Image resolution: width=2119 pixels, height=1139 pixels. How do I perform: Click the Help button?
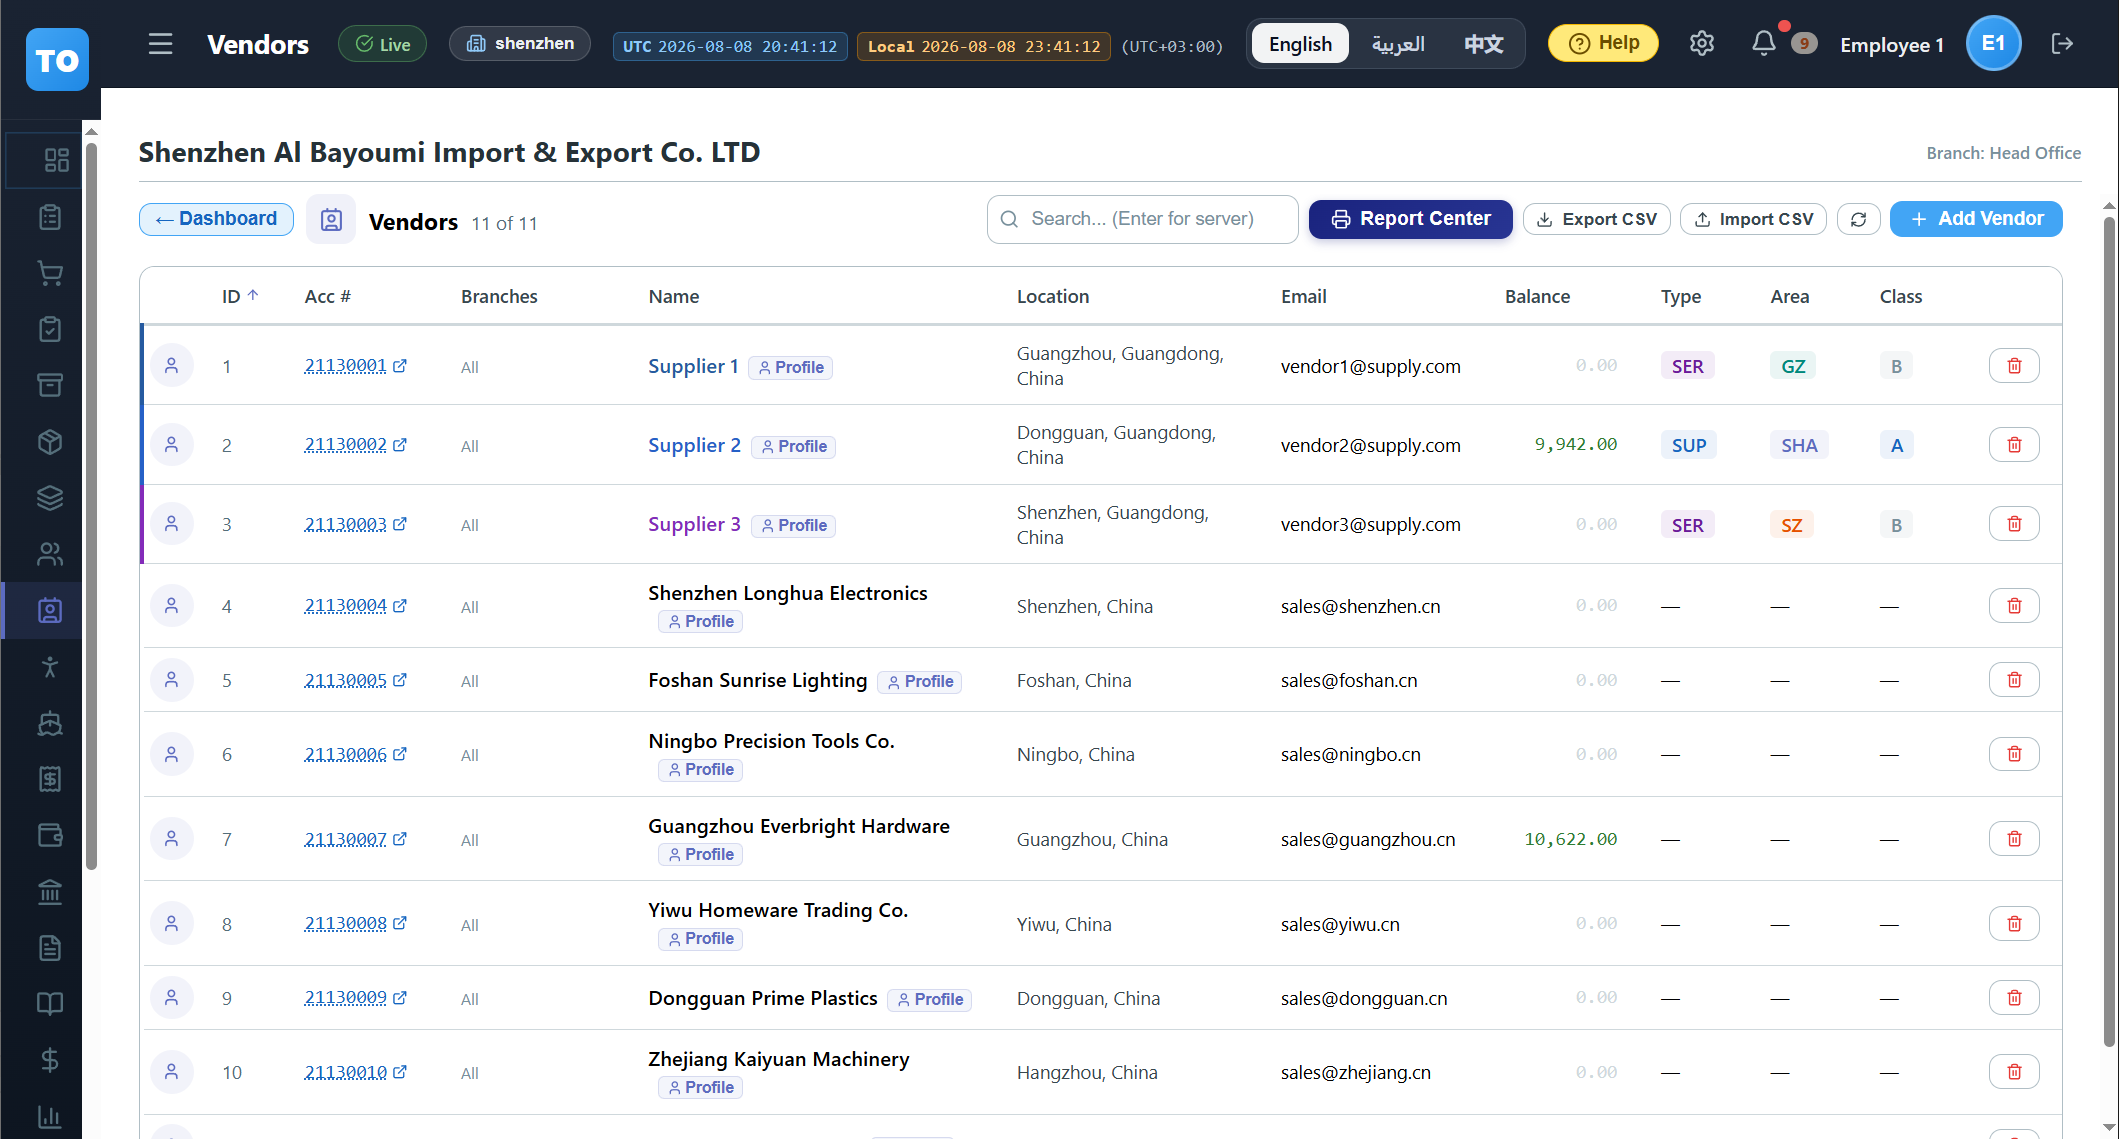(1603, 44)
